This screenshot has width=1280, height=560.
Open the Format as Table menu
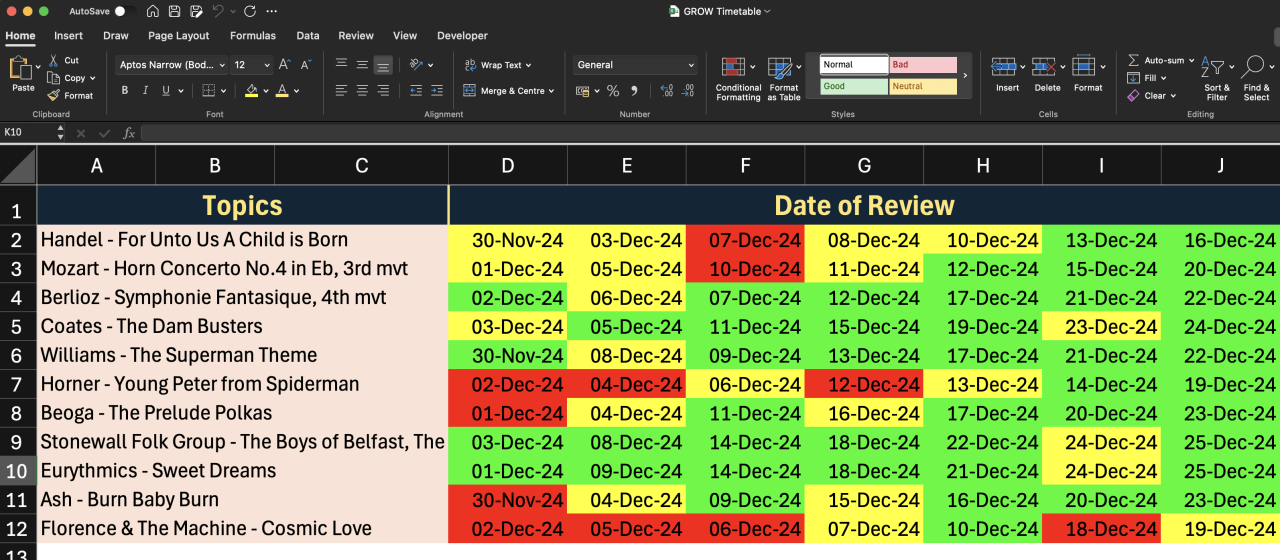point(784,79)
